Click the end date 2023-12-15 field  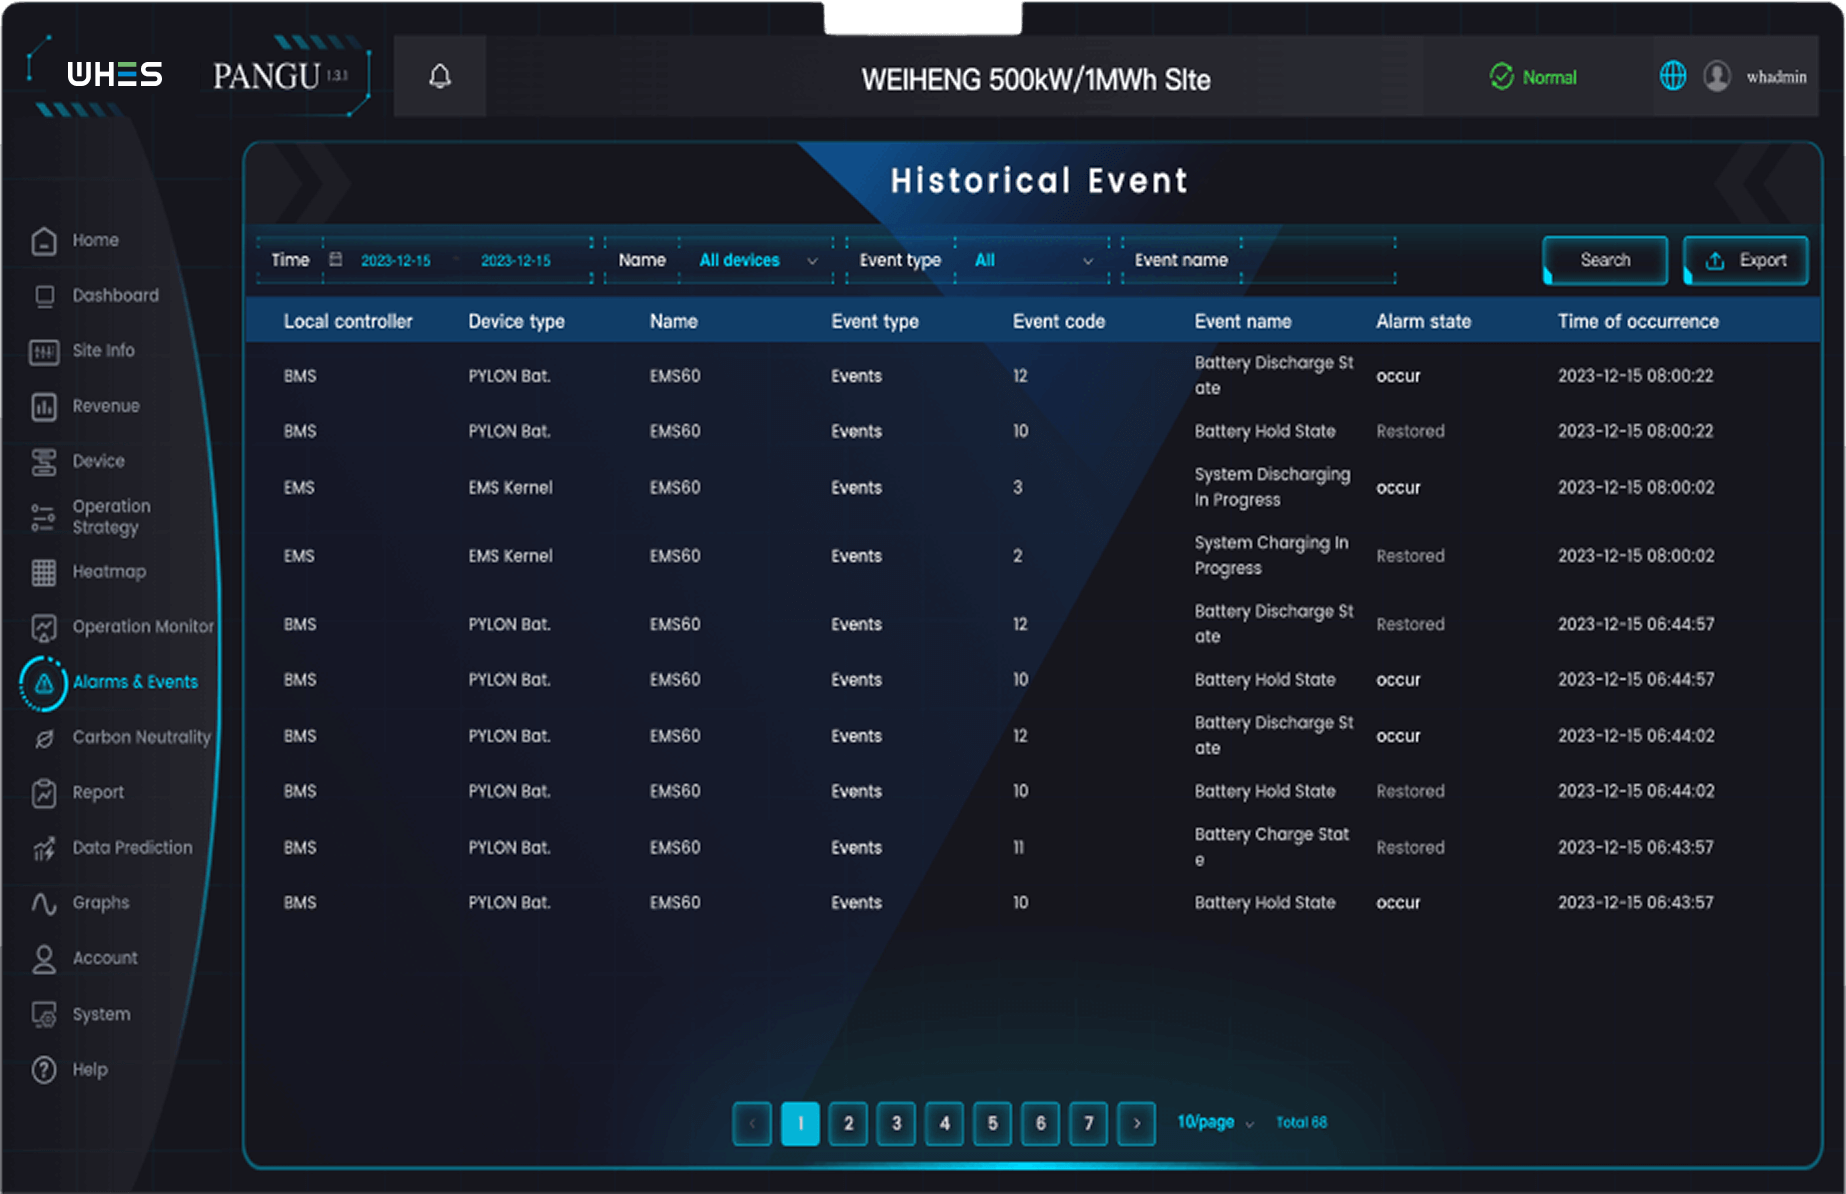(516, 260)
